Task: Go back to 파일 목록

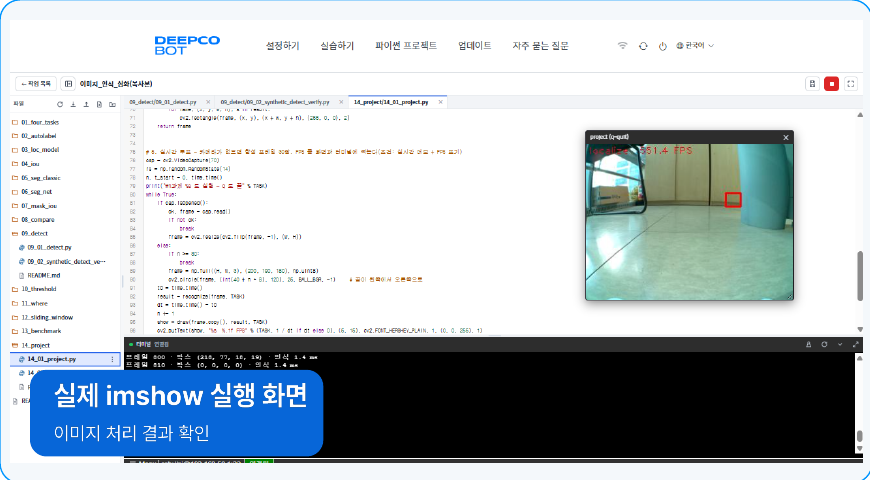Action: coord(36,84)
